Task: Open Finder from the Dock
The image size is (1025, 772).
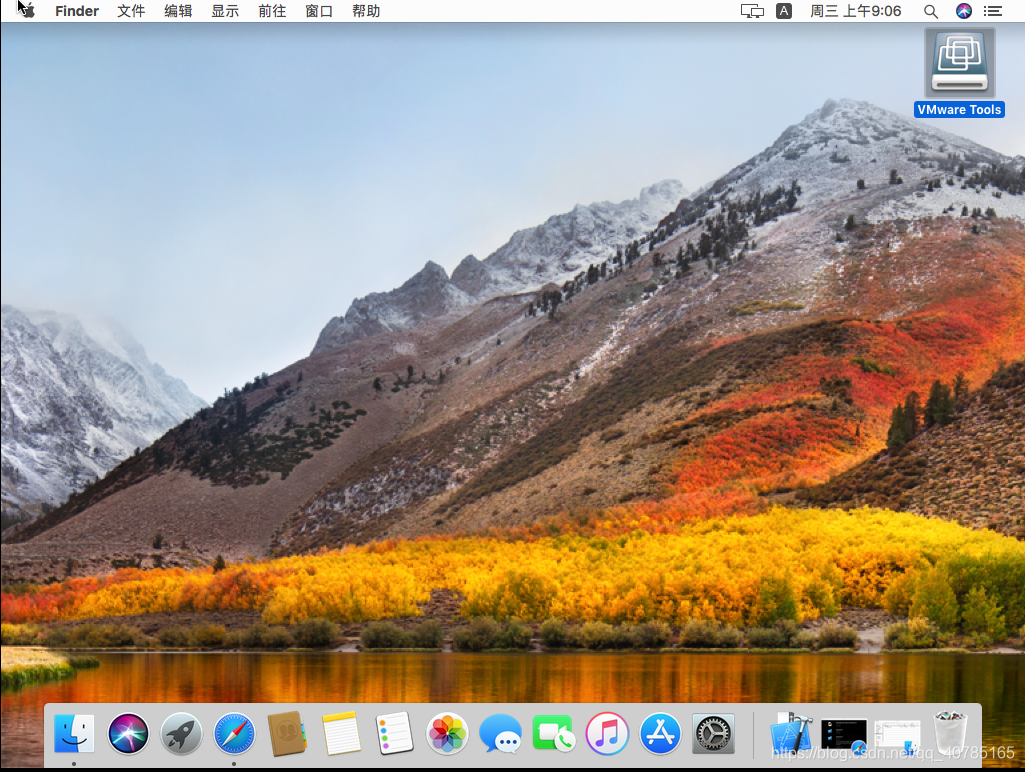Action: pos(74,733)
